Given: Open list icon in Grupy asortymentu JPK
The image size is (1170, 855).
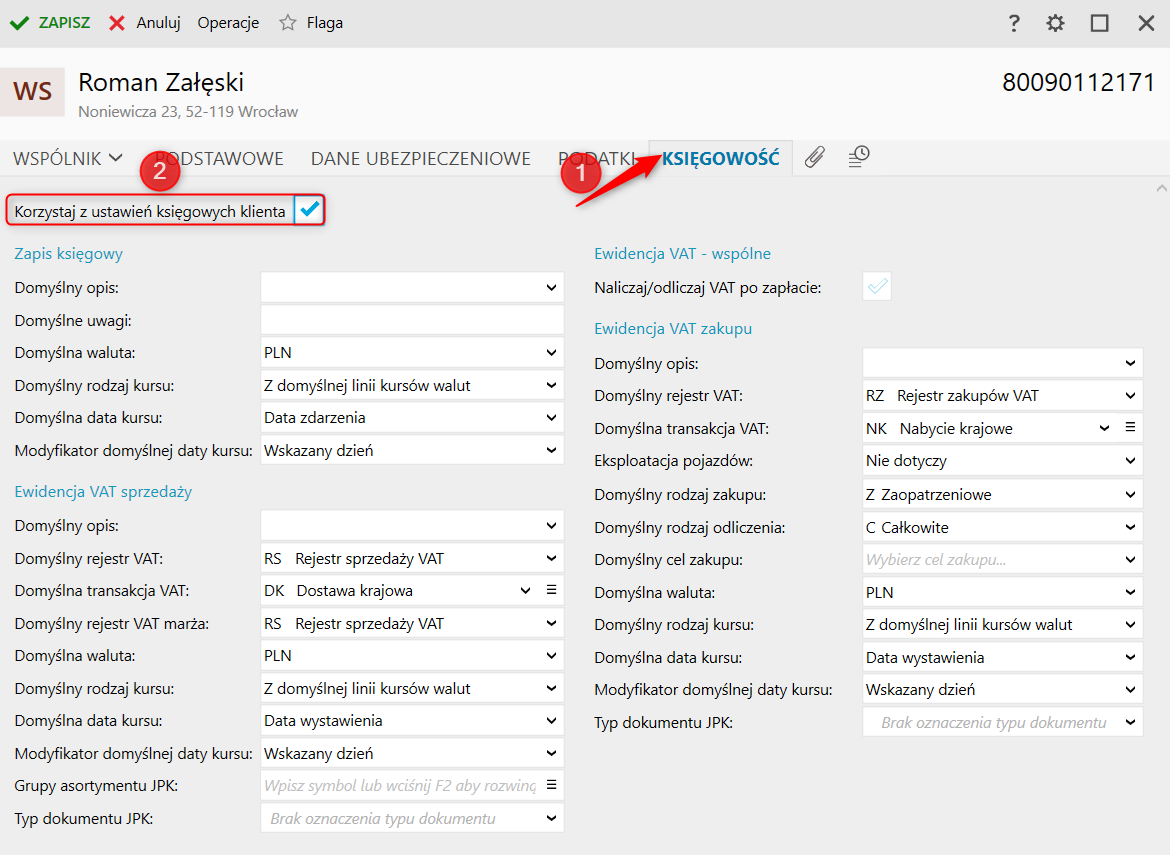Looking at the screenshot, I should click(551, 785).
